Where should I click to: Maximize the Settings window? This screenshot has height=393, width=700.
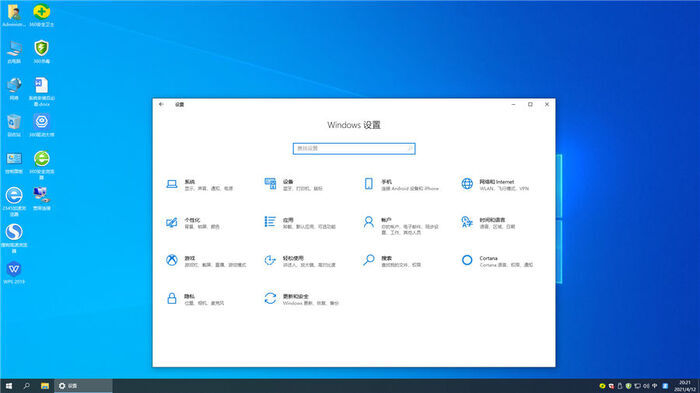(x=530, y=104)
